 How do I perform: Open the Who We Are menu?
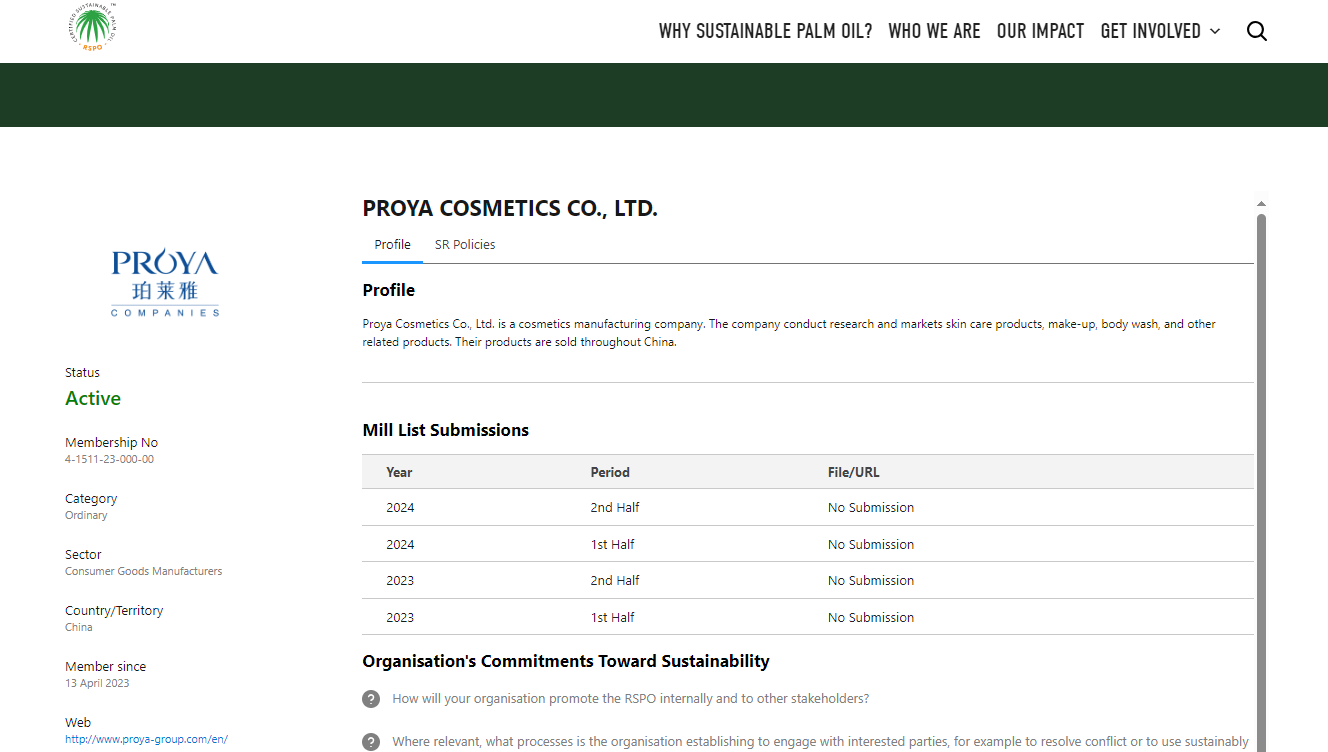[934, 31]
